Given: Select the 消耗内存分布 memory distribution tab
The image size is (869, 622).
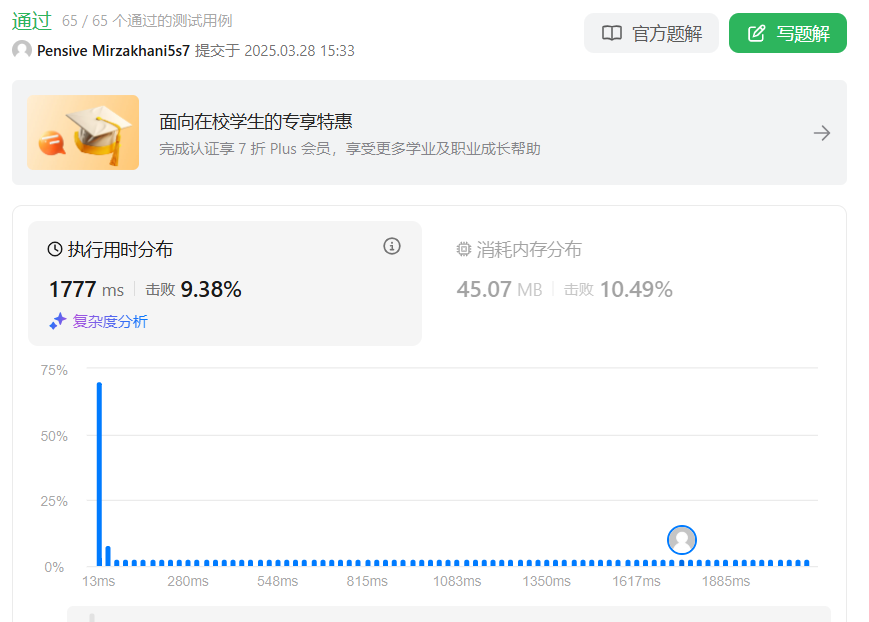Looking at the screenshot, I should tap(519, 249).
